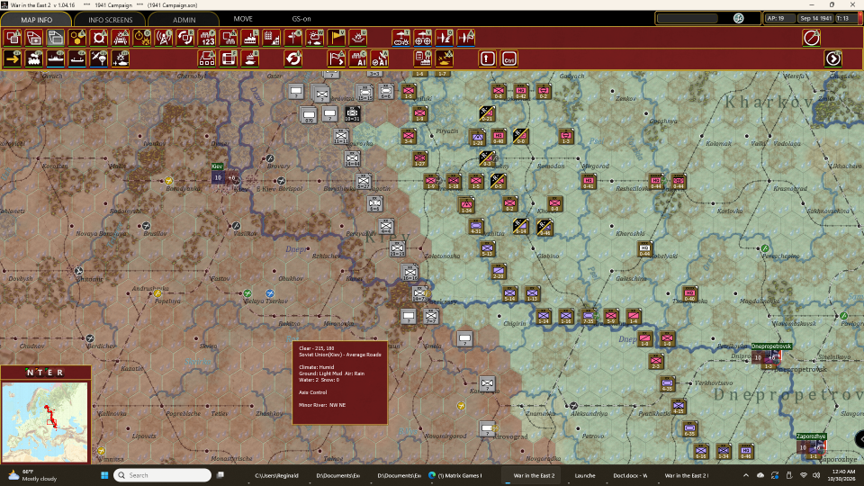Click the airfield with tank icon
This screenshot has height=486, width=864.
(x=401, y=38)
